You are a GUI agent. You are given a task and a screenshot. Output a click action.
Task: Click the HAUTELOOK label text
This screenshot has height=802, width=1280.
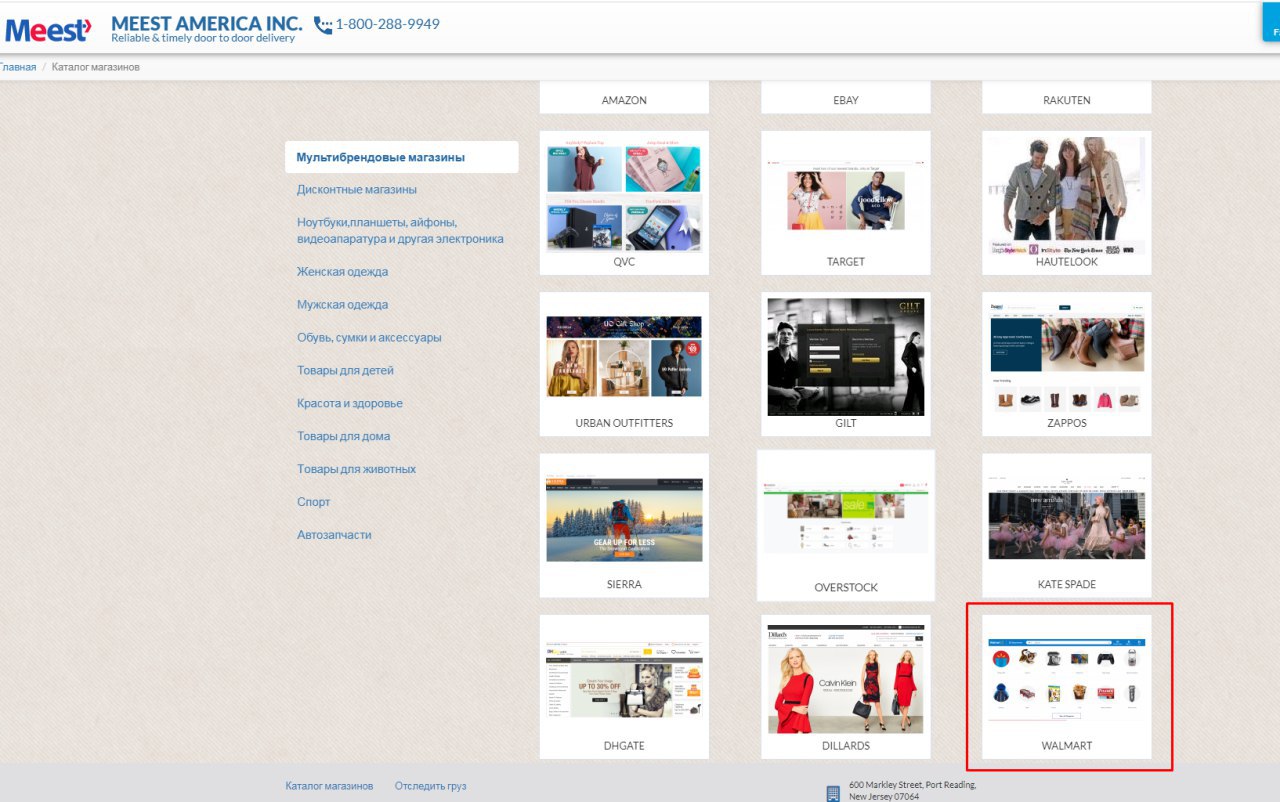tap(1067, 262)
